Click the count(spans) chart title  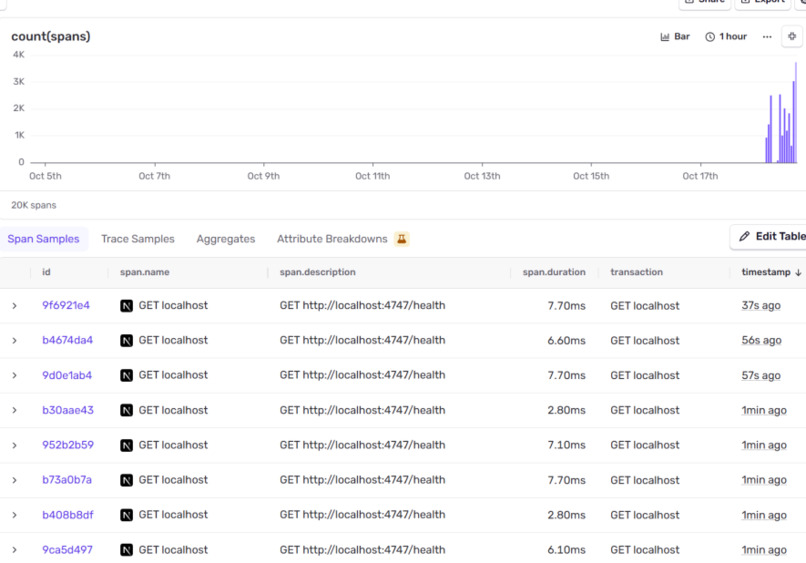(x=51, y=37)
